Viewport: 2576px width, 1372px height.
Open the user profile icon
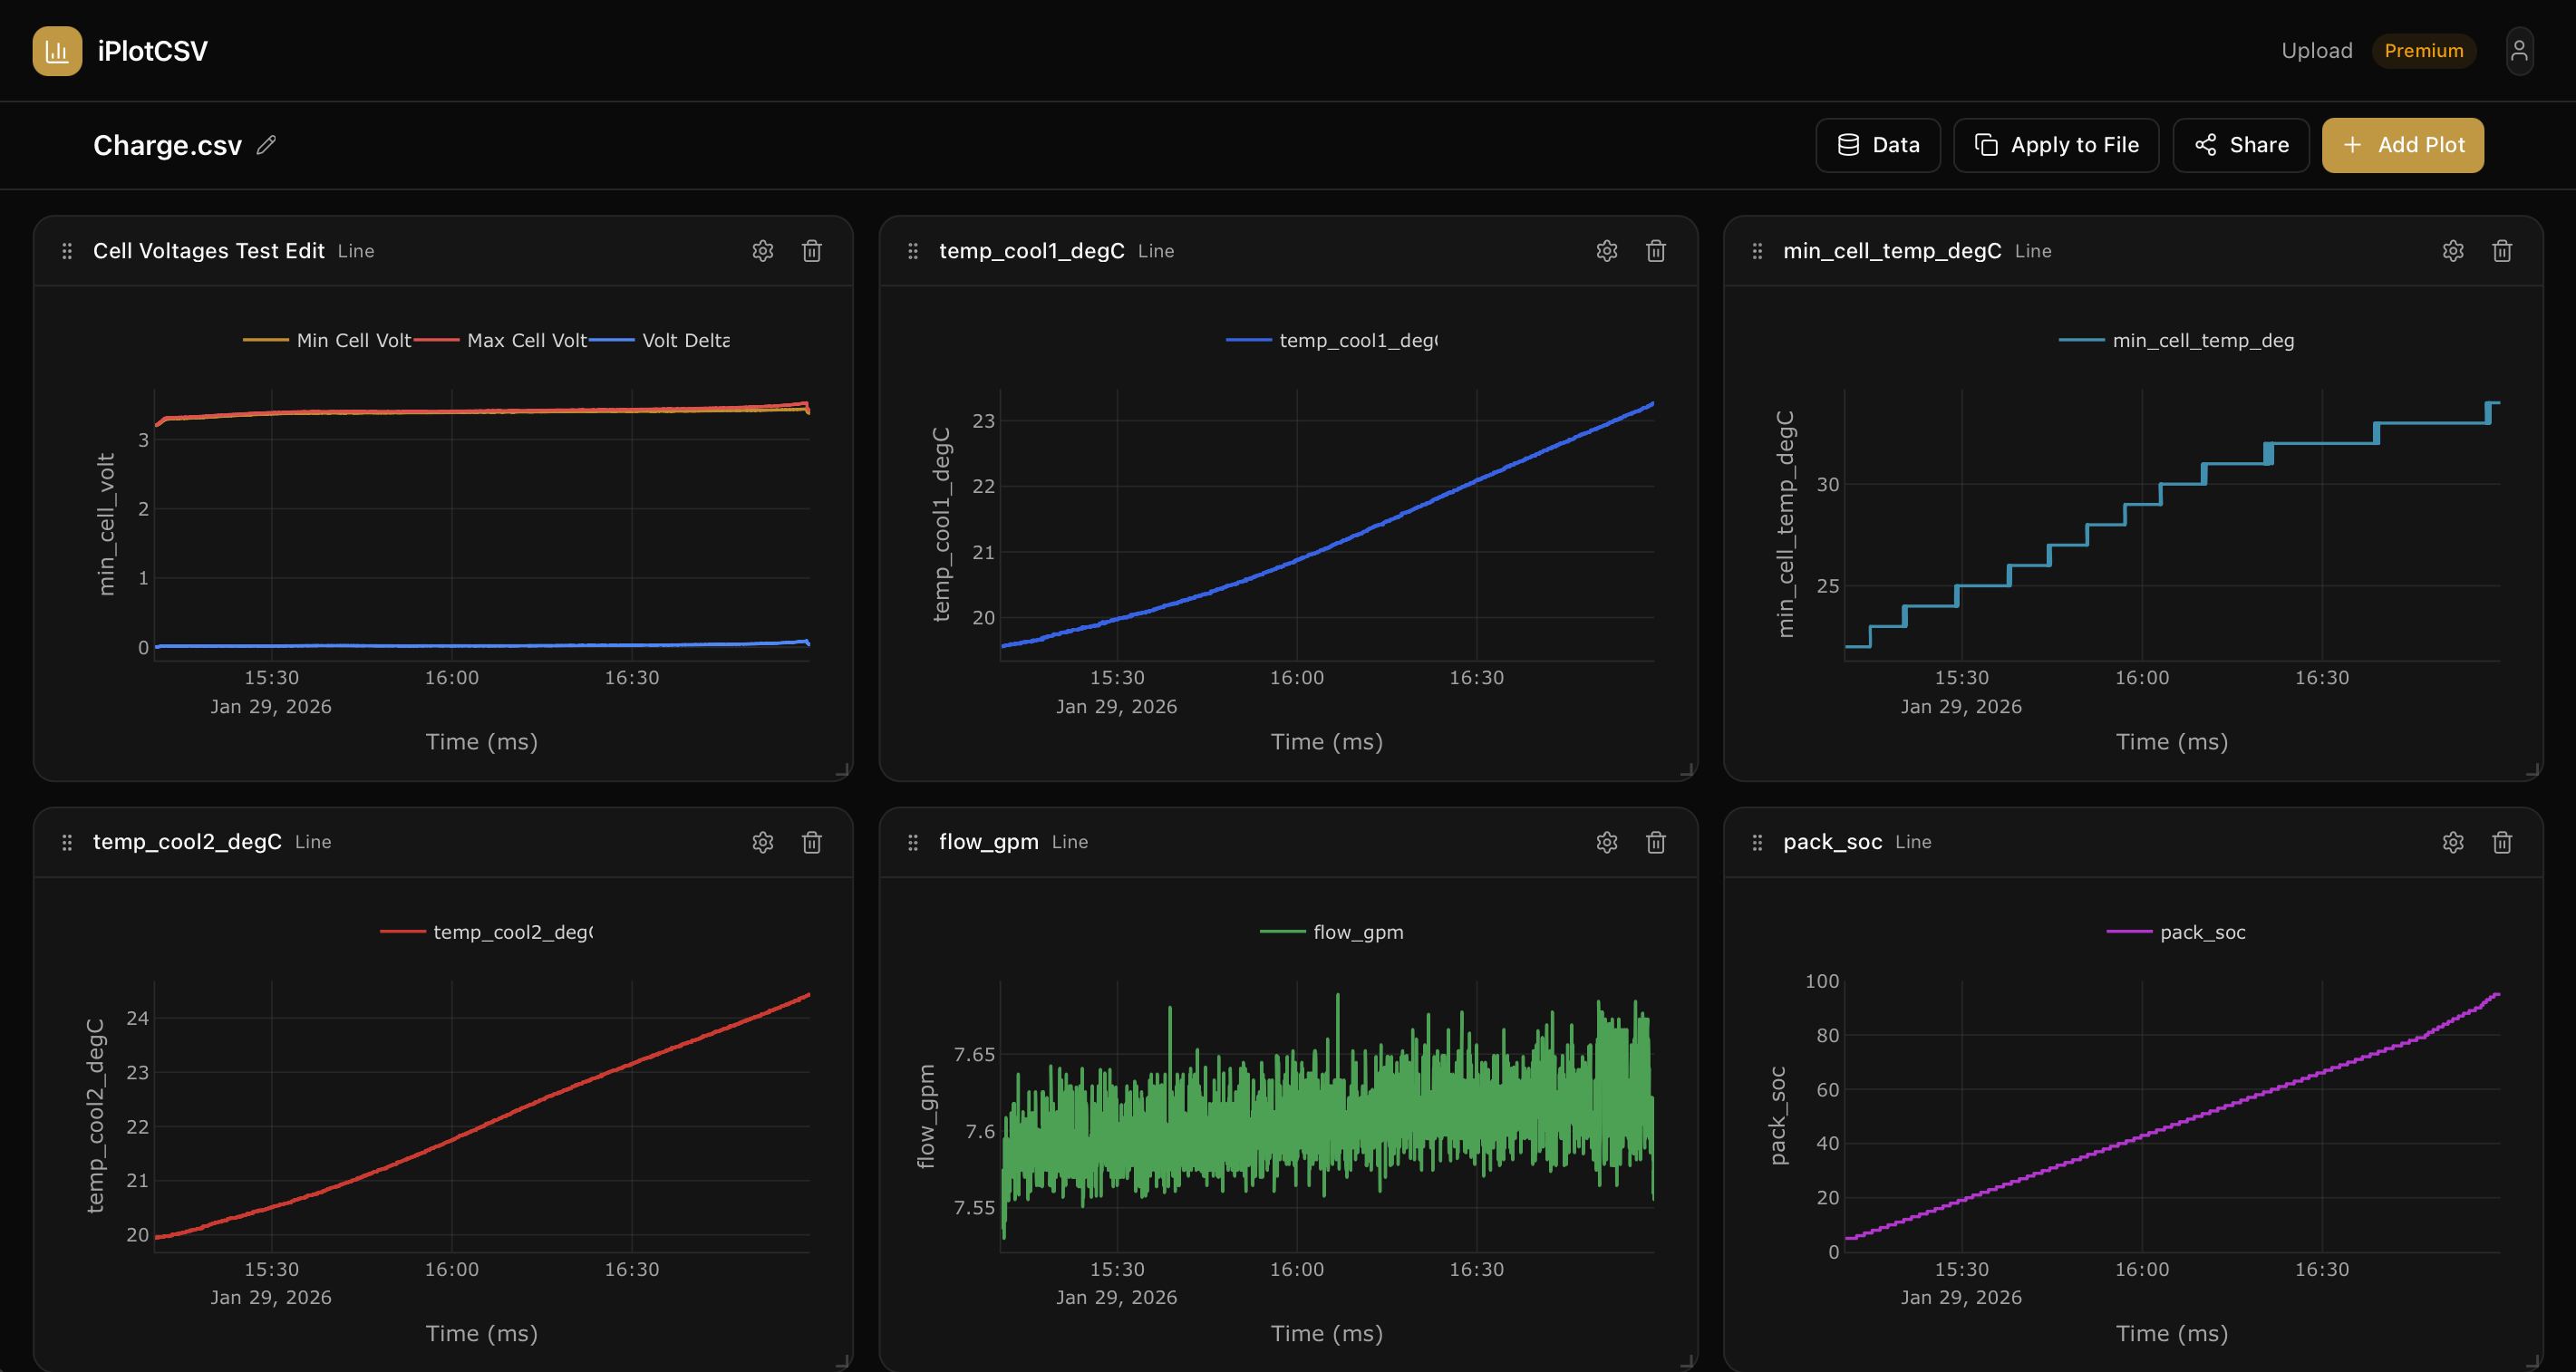(x=2519, y=51)
